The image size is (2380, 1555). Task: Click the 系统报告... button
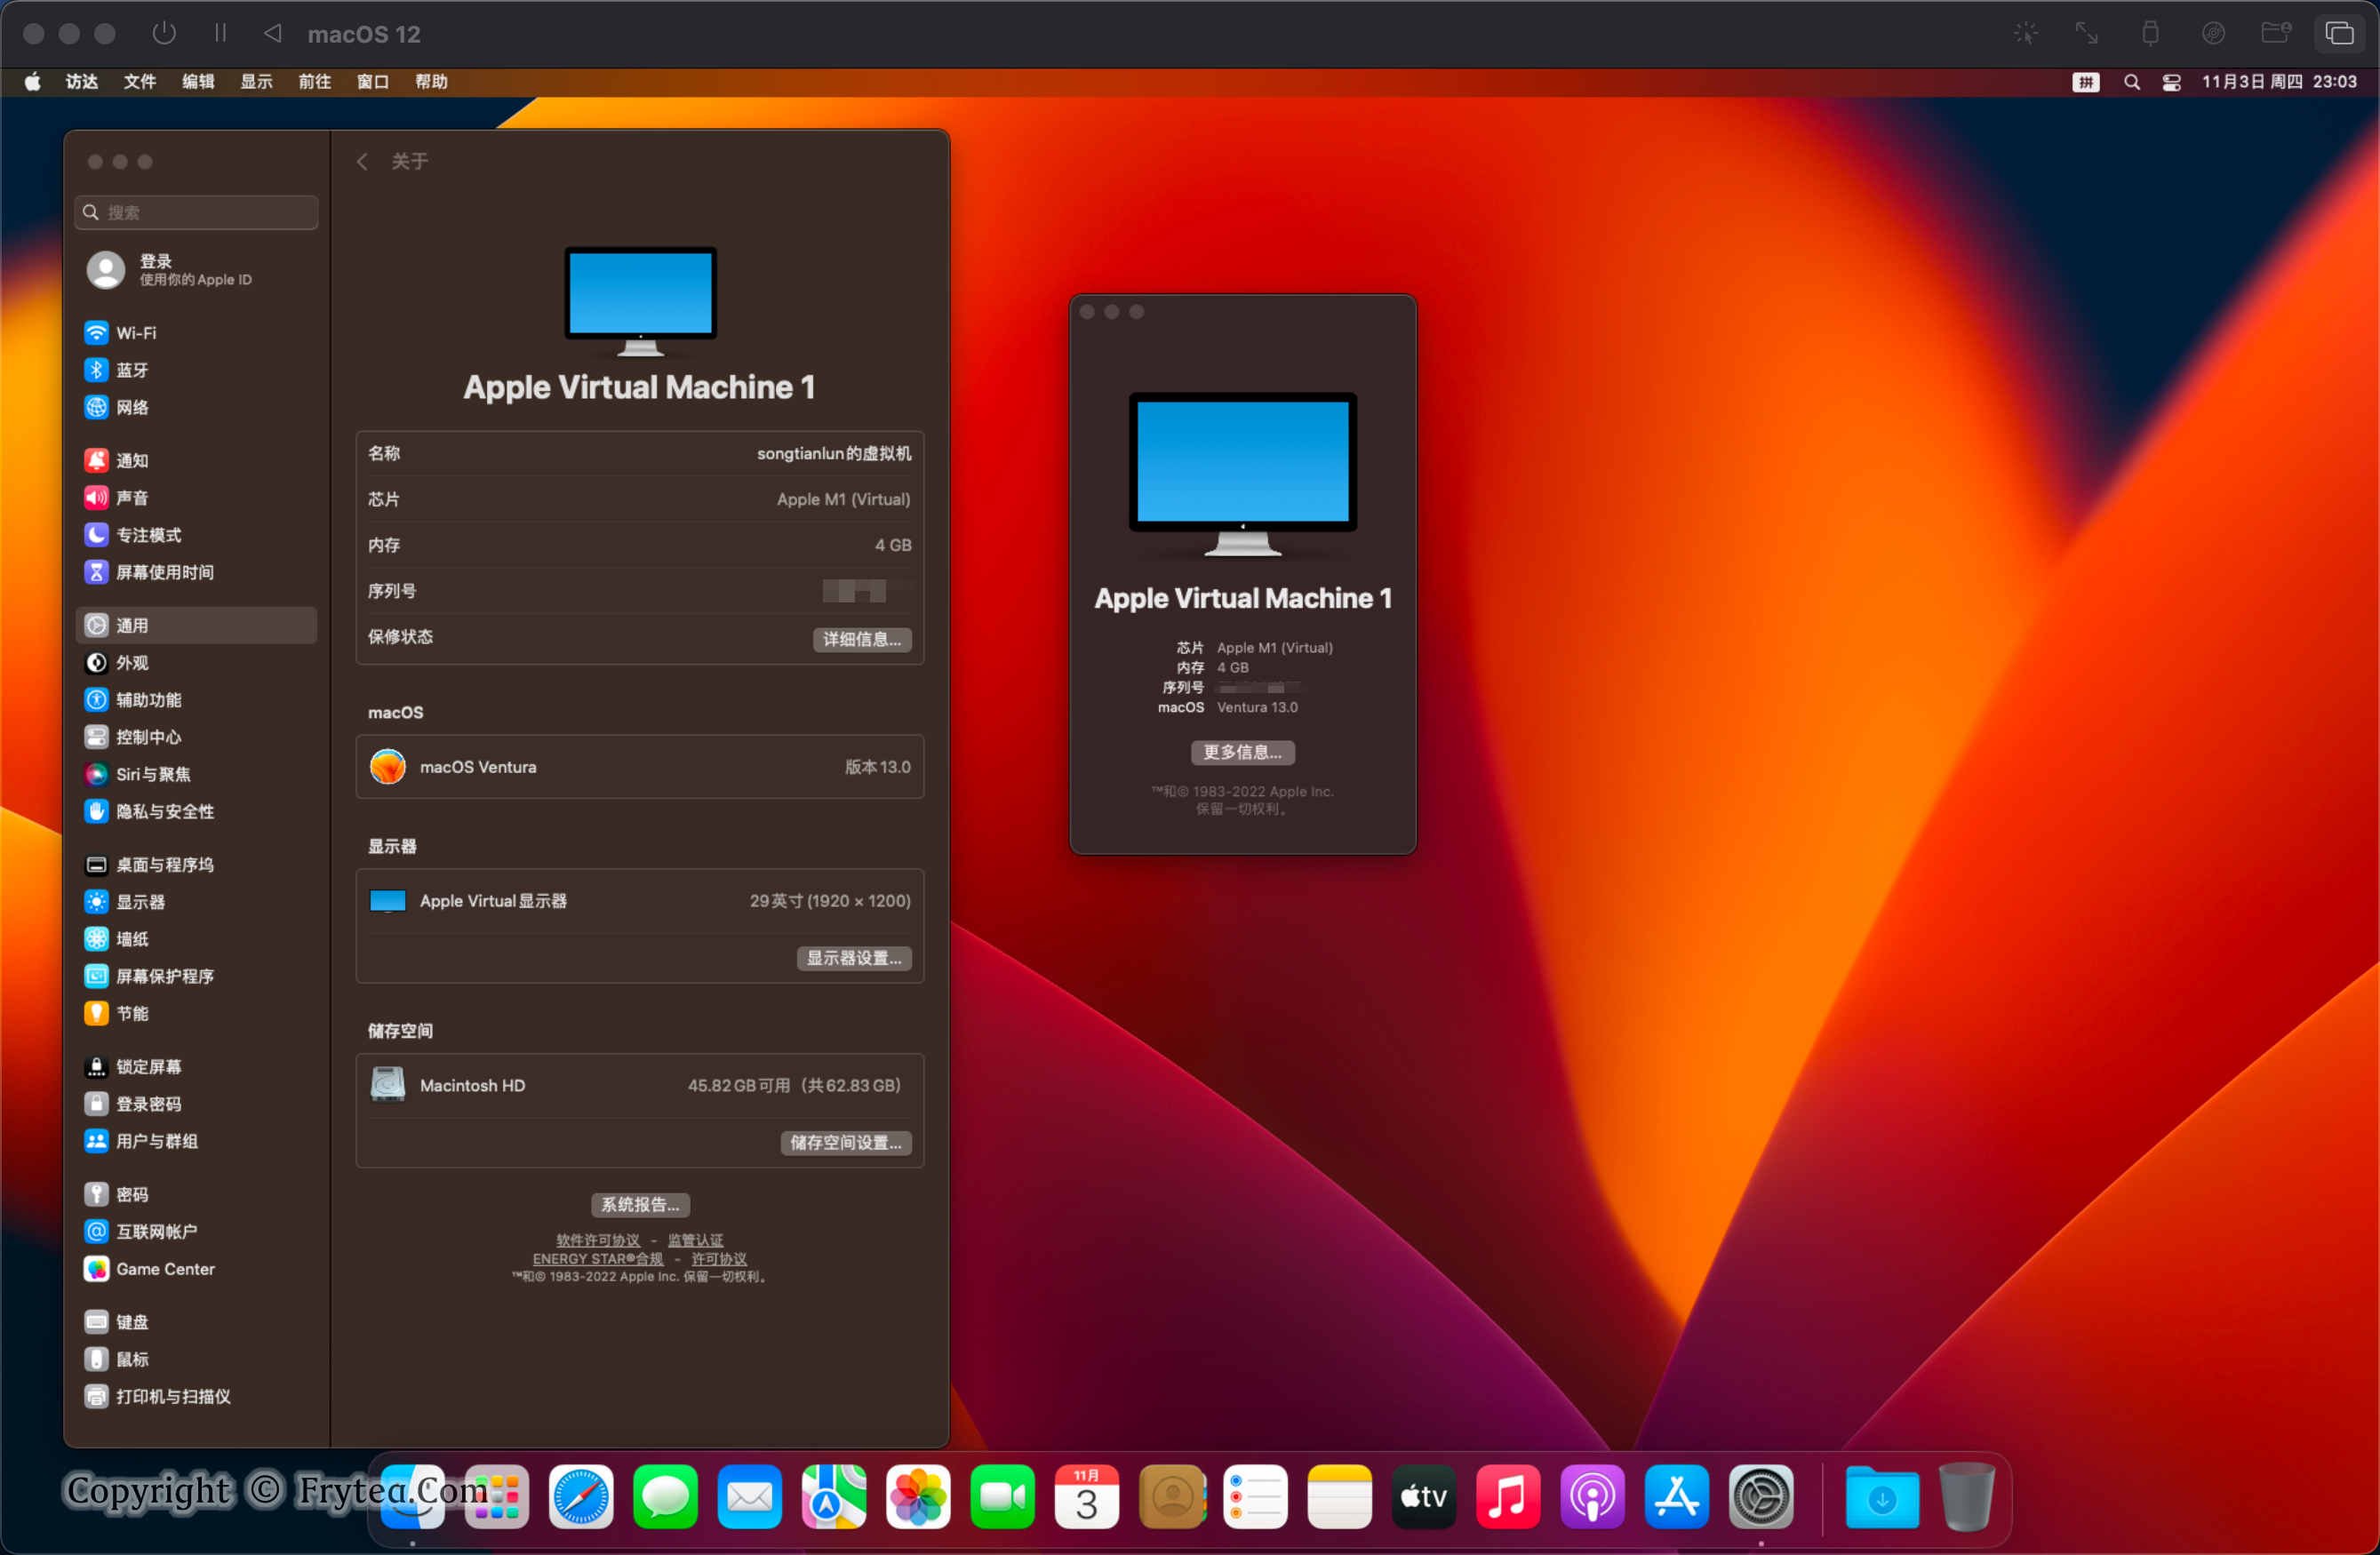tap(640, 1204)
